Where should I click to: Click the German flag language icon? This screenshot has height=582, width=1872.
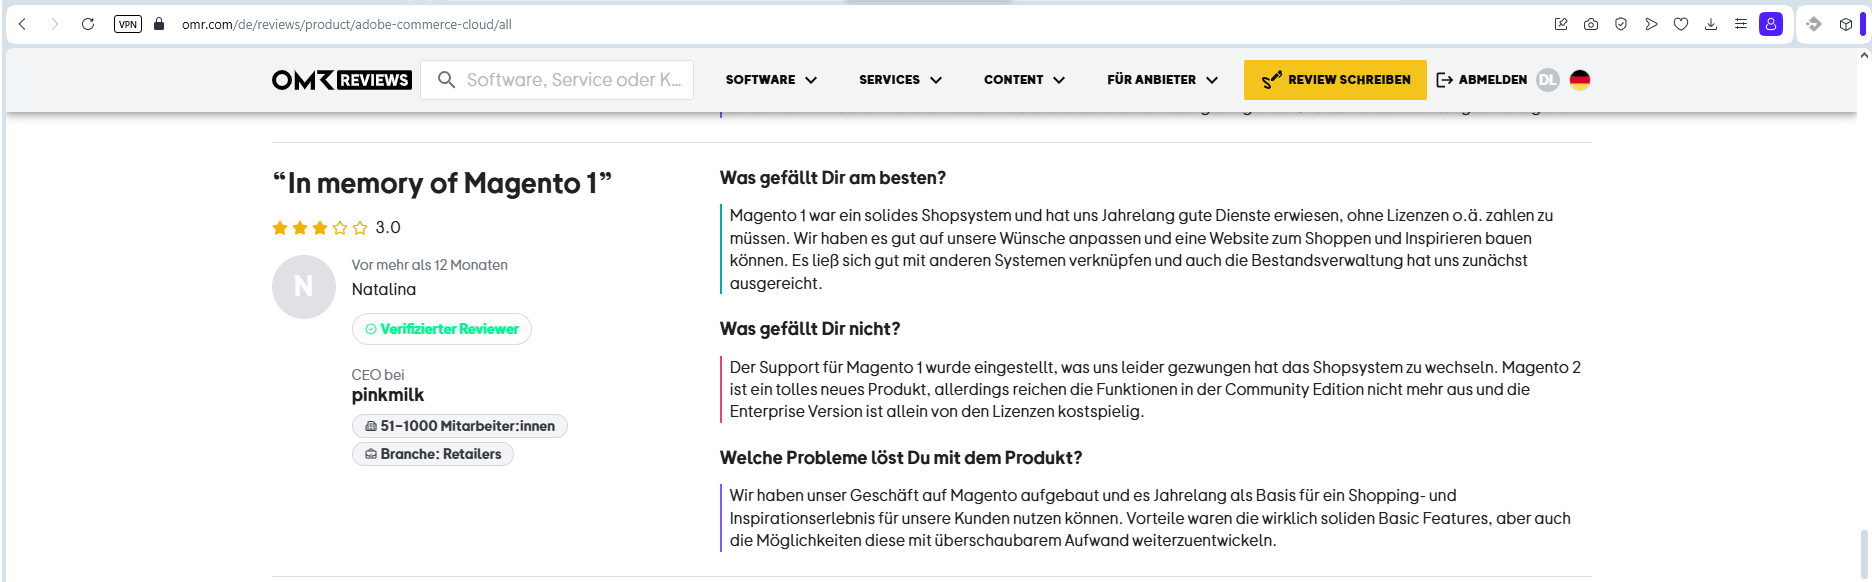(1580, 80)
